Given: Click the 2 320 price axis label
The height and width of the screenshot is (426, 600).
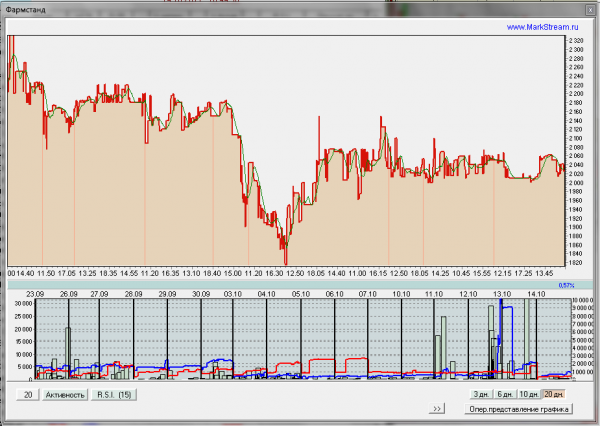Looking at the screenshot, I should [x=576, y=41].
